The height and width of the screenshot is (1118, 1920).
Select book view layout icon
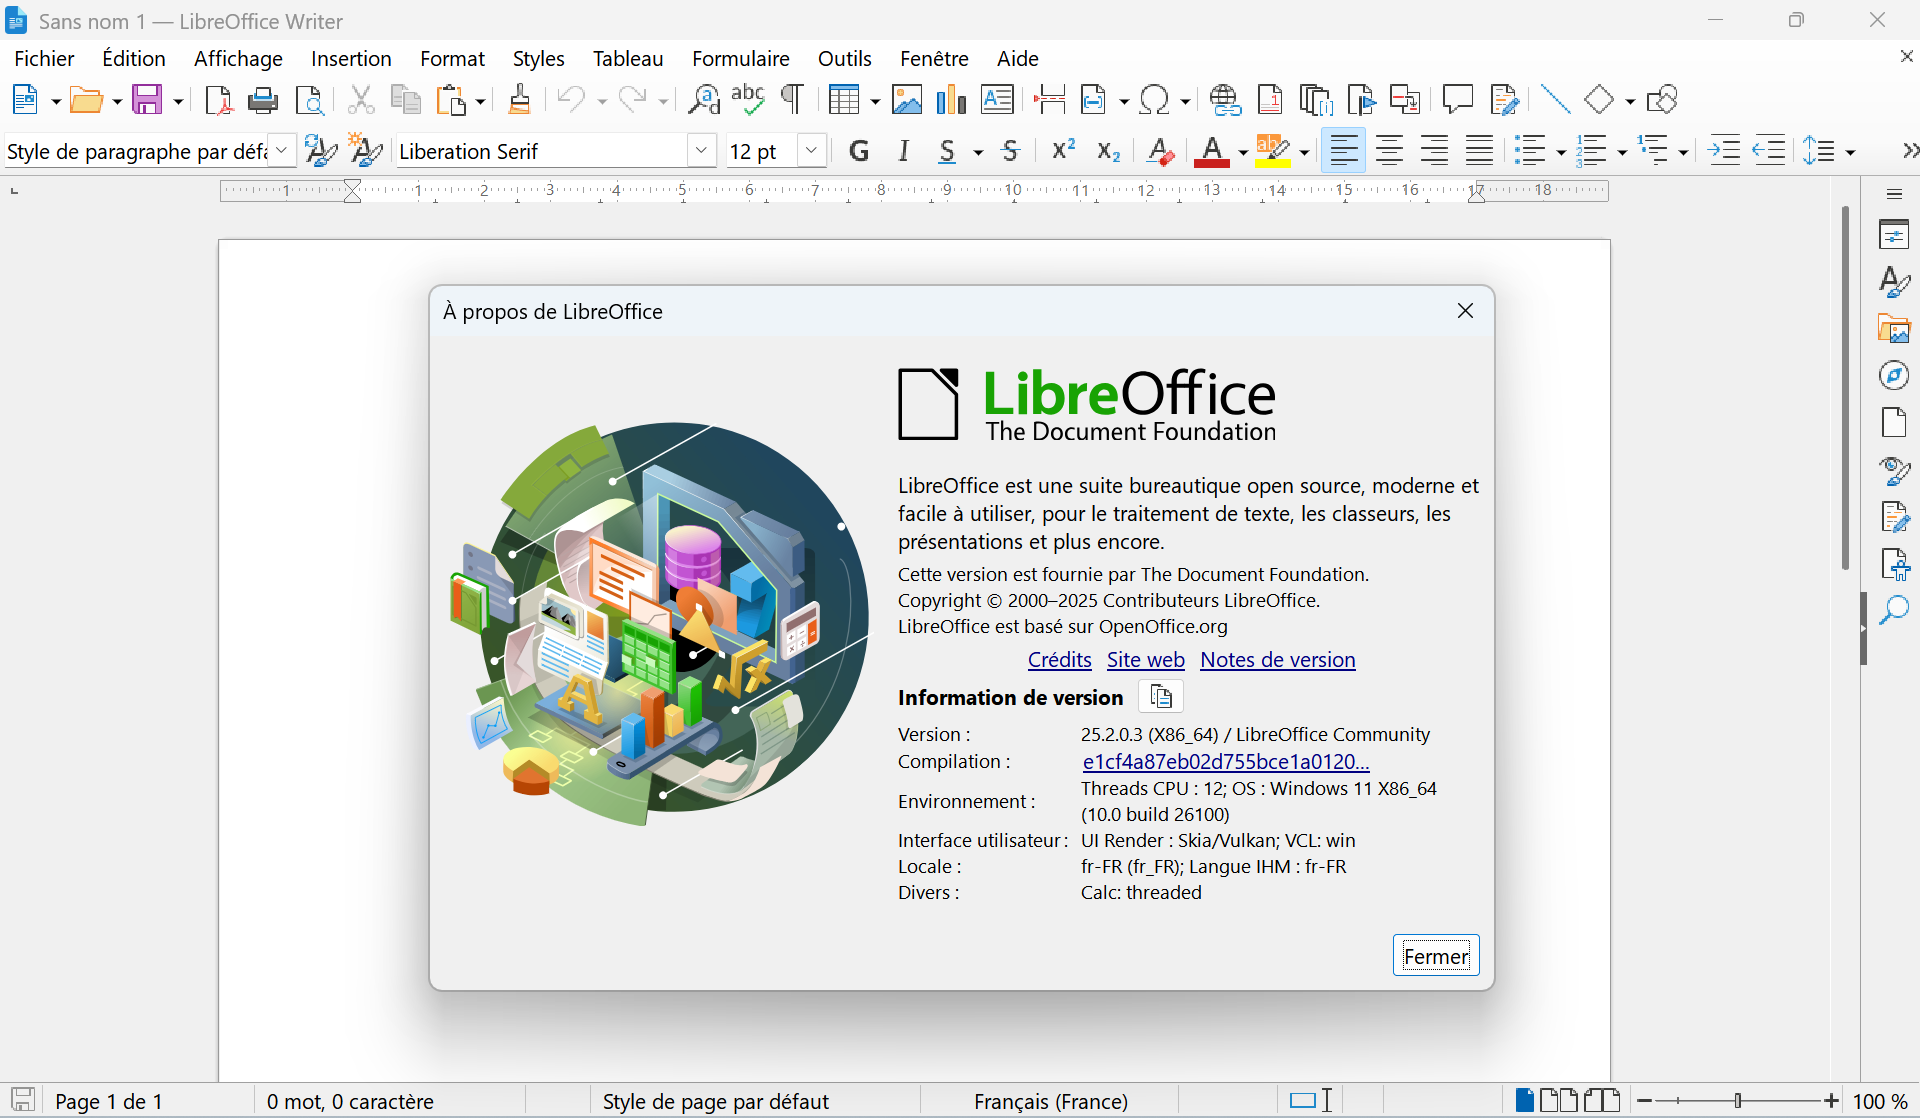(x=1602, y=1101)
